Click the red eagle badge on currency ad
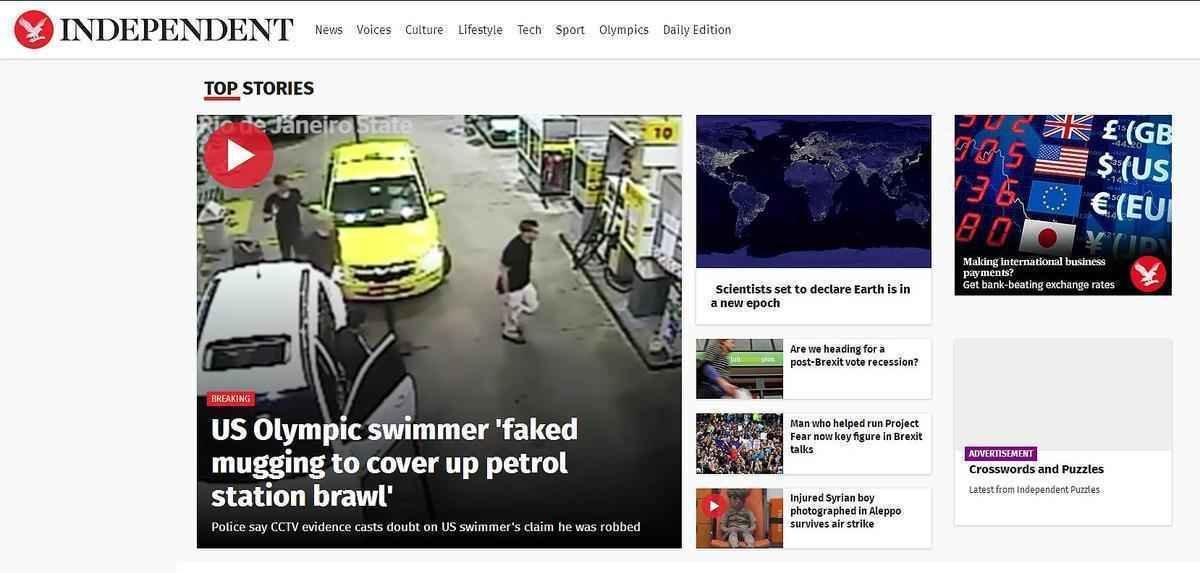 (1147, 273)
